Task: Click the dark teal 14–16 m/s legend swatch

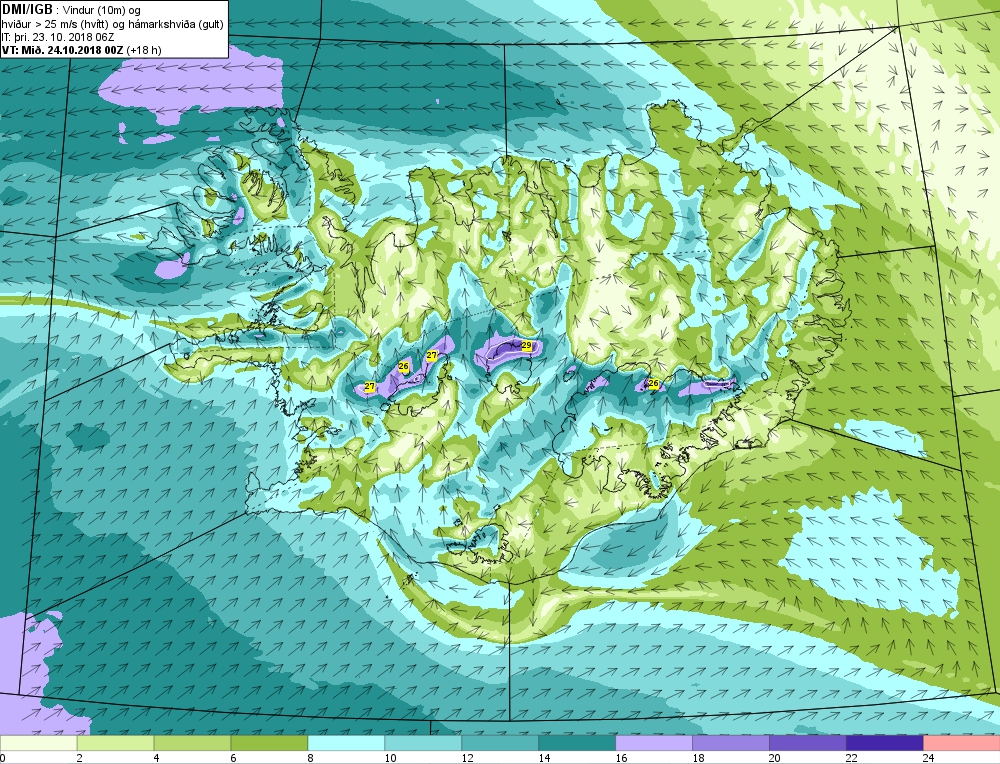Action: 577,743
